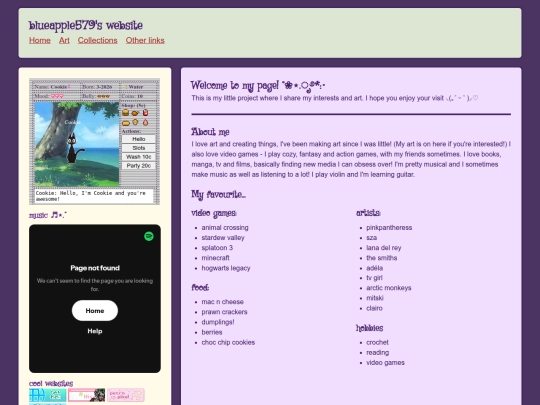Click 'sza' in the artists list
This screenshot has width=540, height=405.
(x=372, y=238)
